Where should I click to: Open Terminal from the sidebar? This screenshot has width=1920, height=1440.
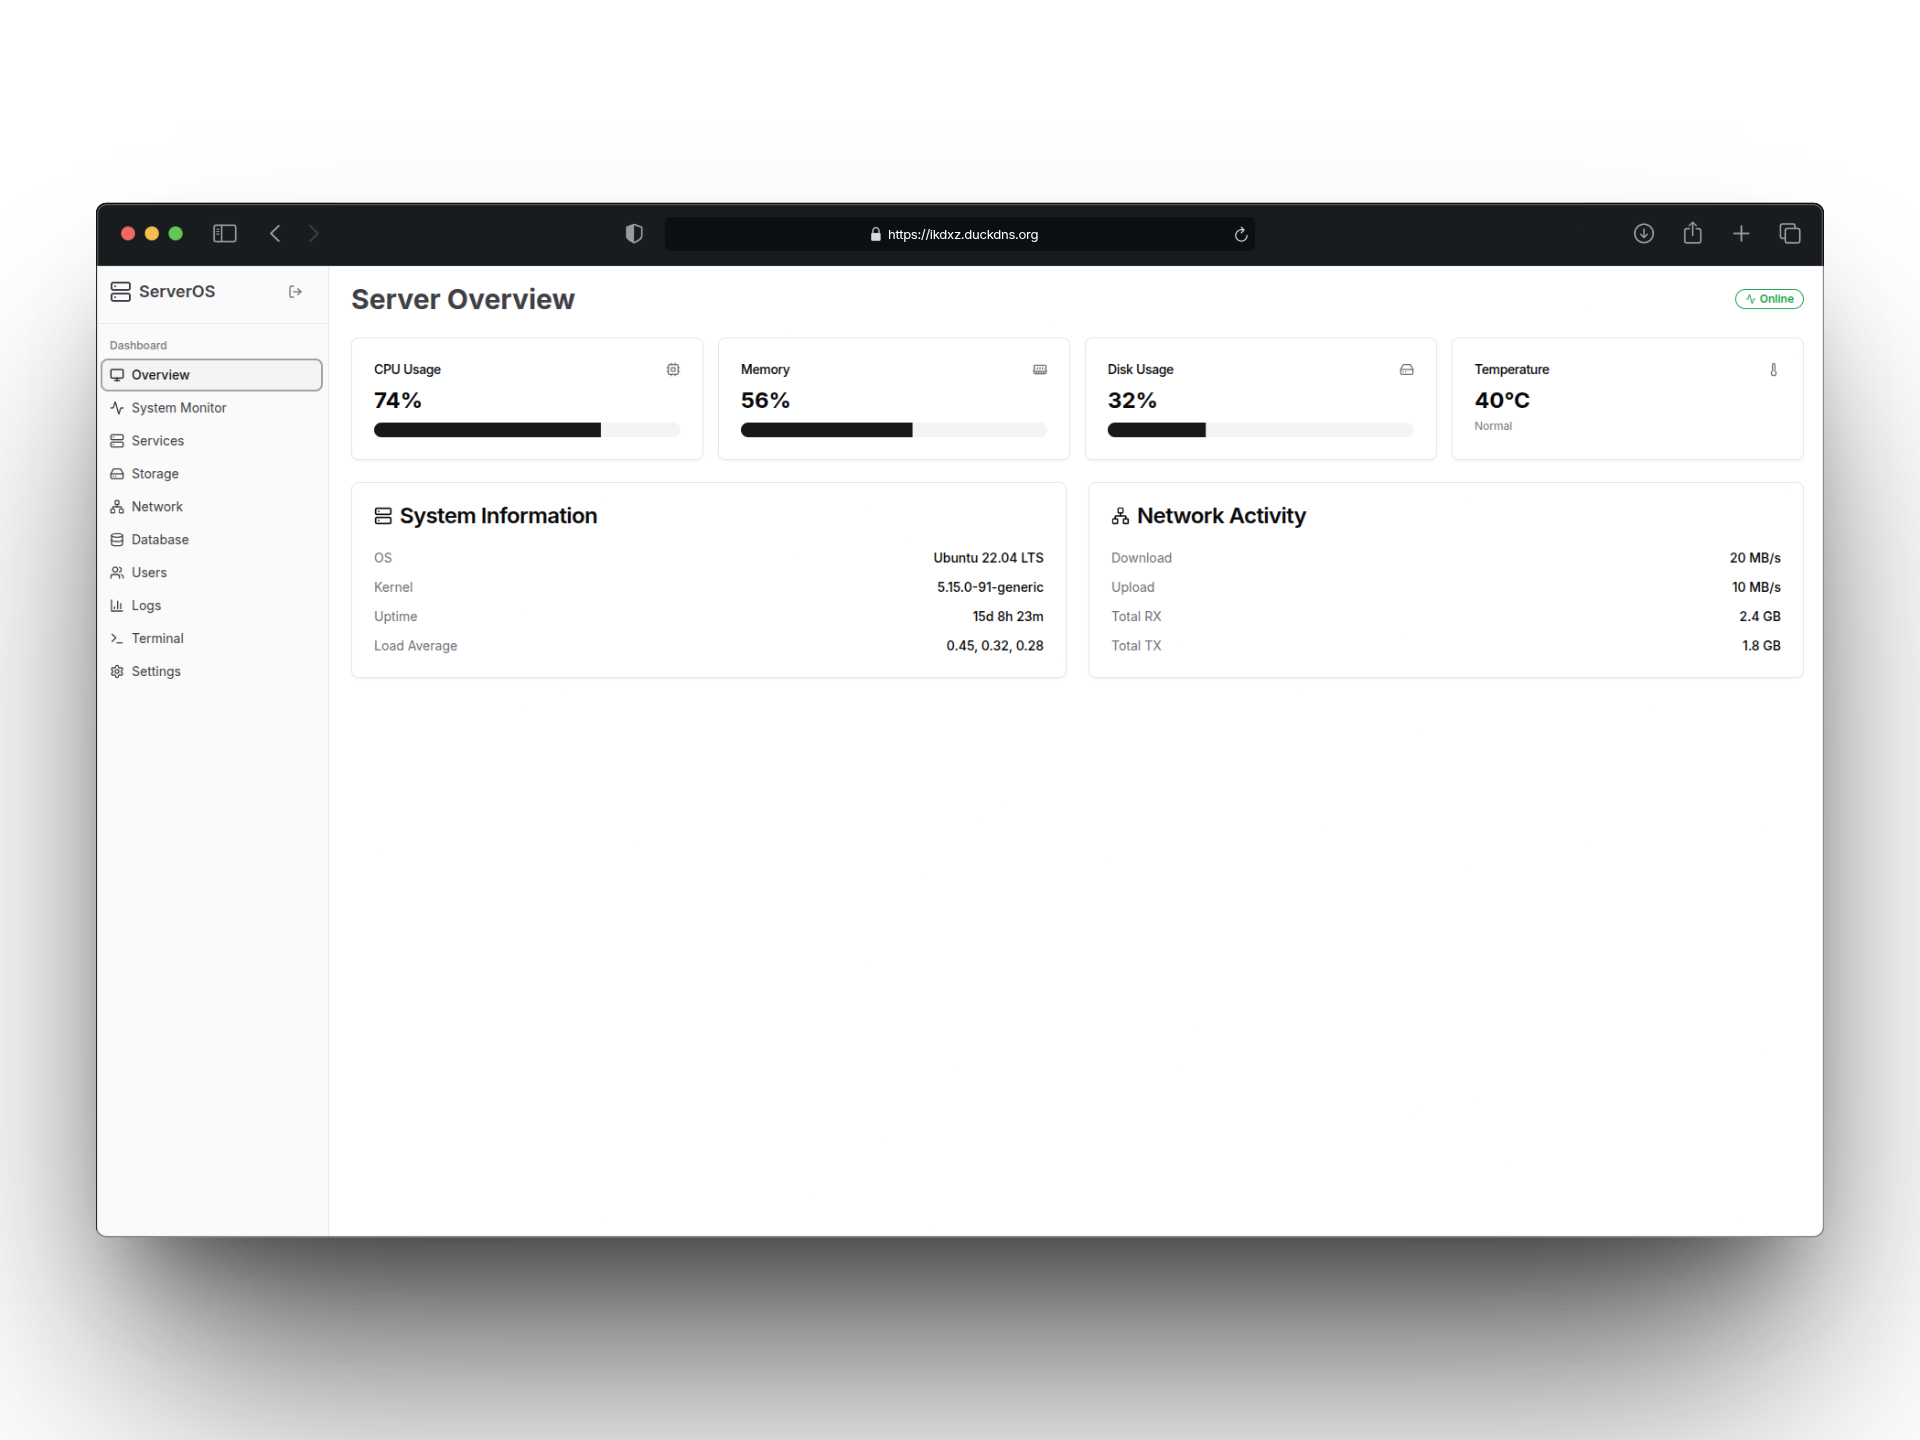(157, 639)
